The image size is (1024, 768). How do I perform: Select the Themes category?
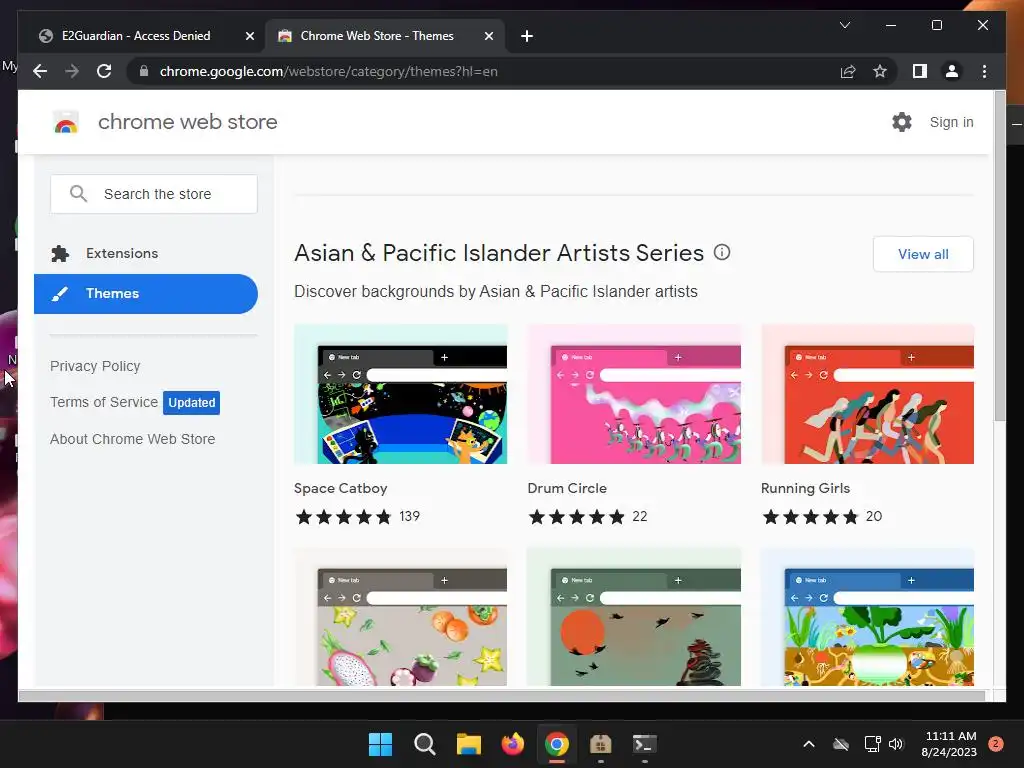146,293
